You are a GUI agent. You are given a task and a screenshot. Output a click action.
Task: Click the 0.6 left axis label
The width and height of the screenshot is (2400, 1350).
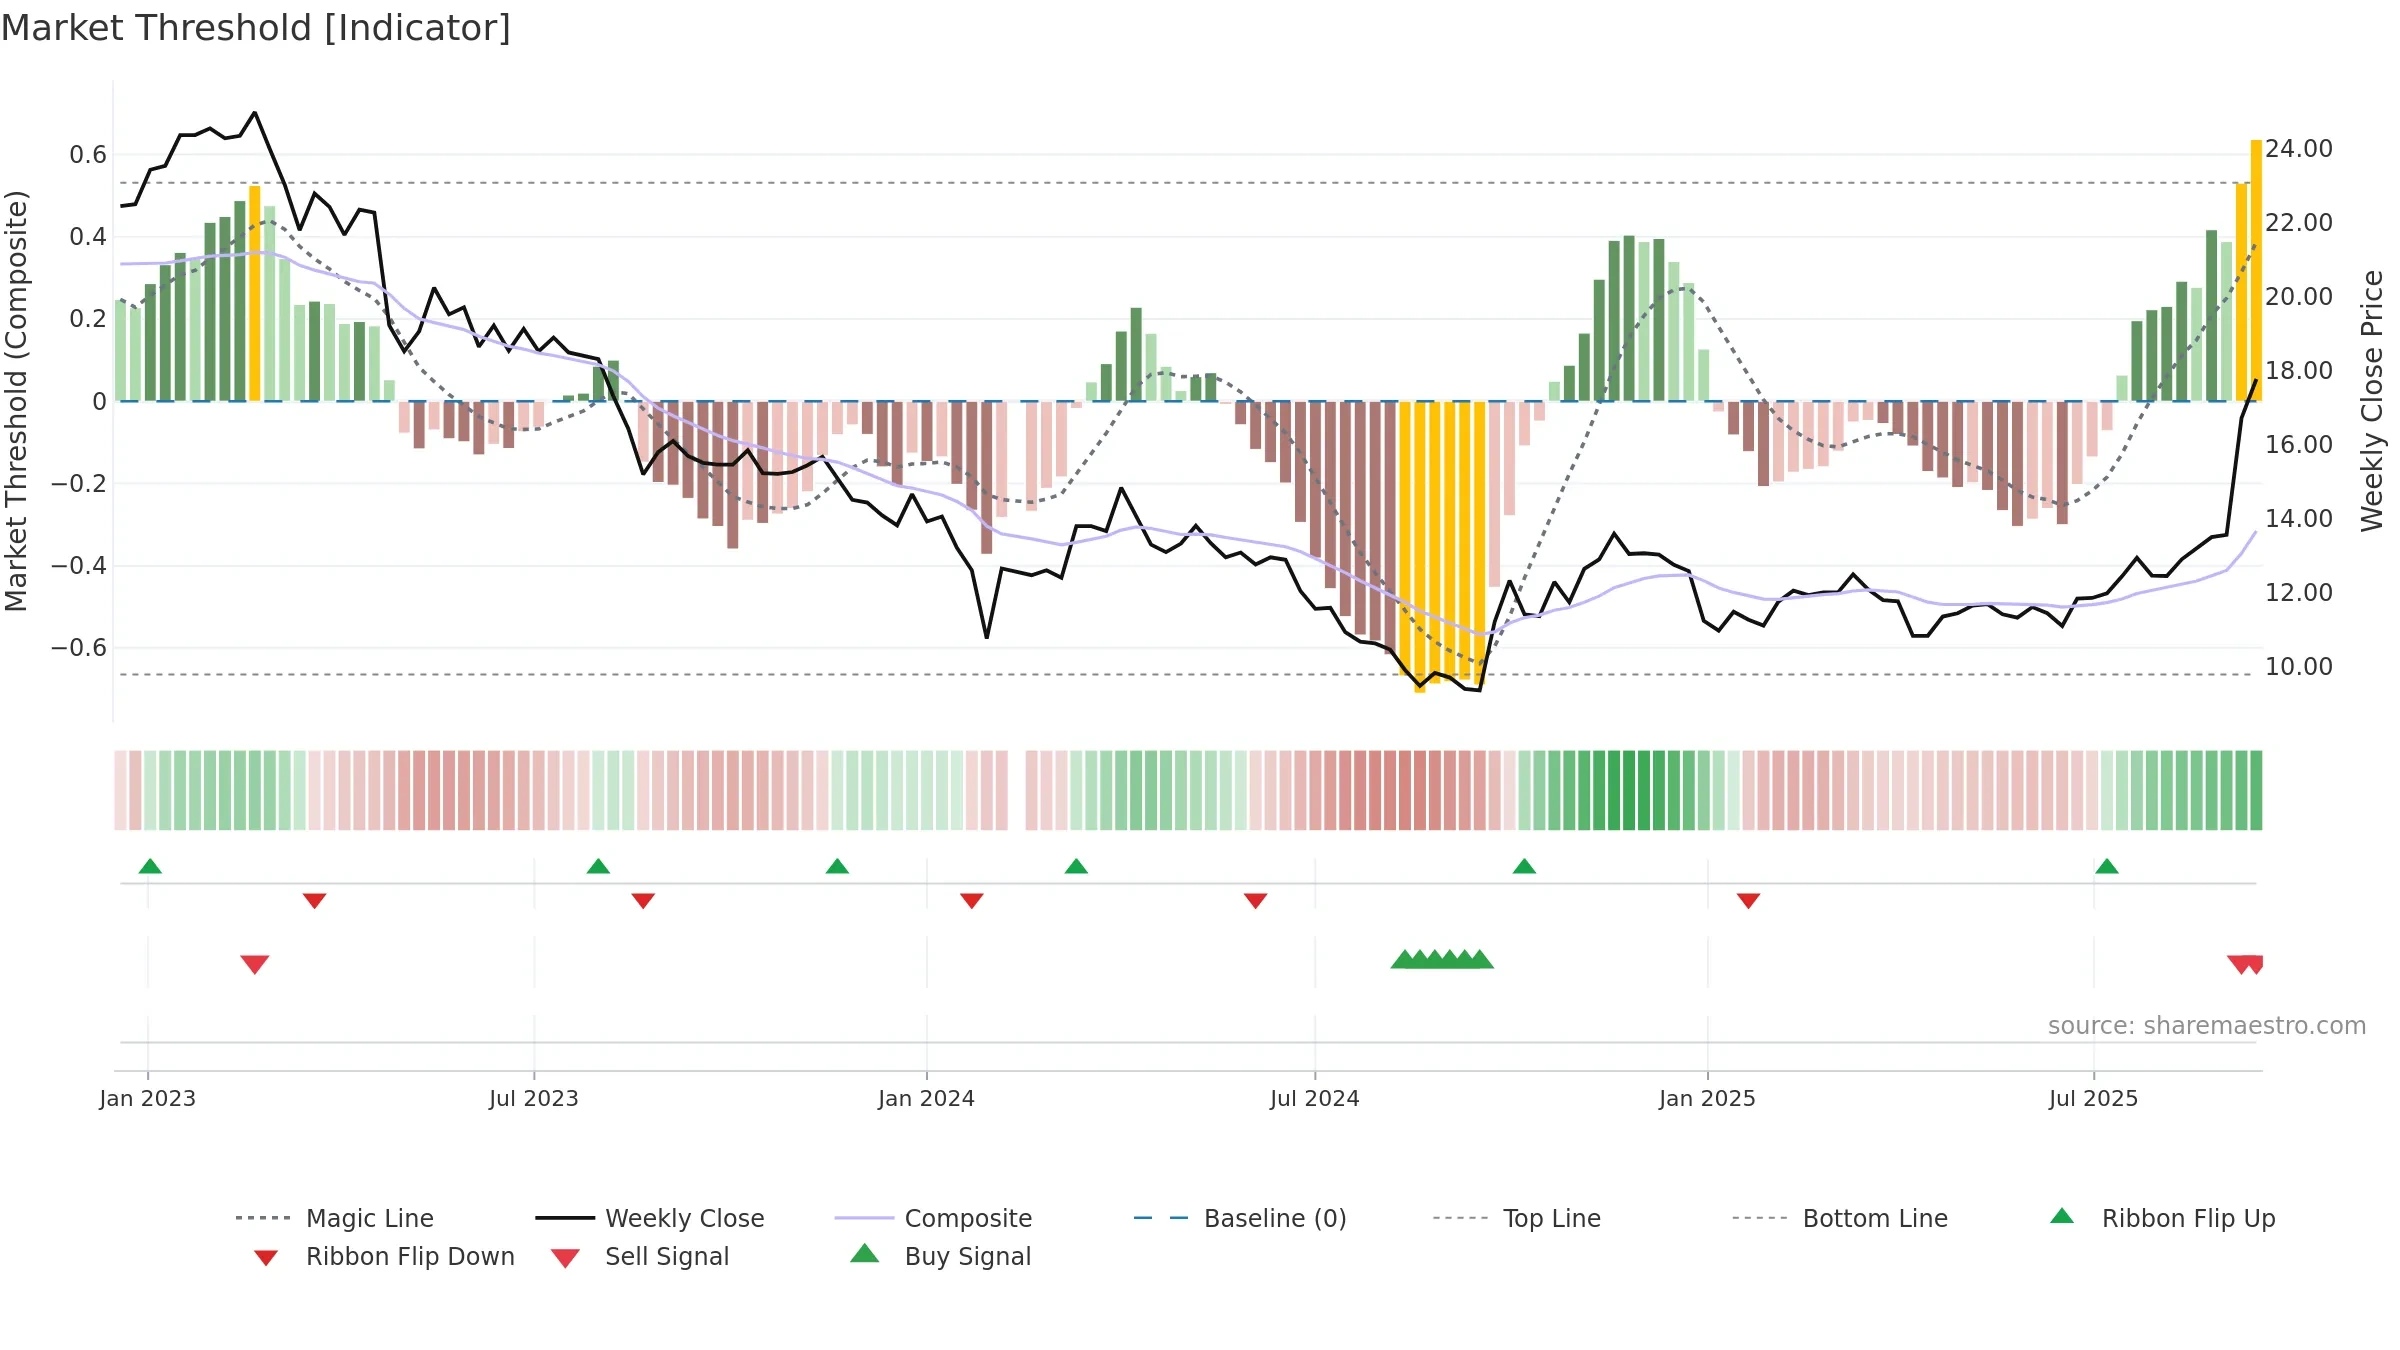pos(88,155)
